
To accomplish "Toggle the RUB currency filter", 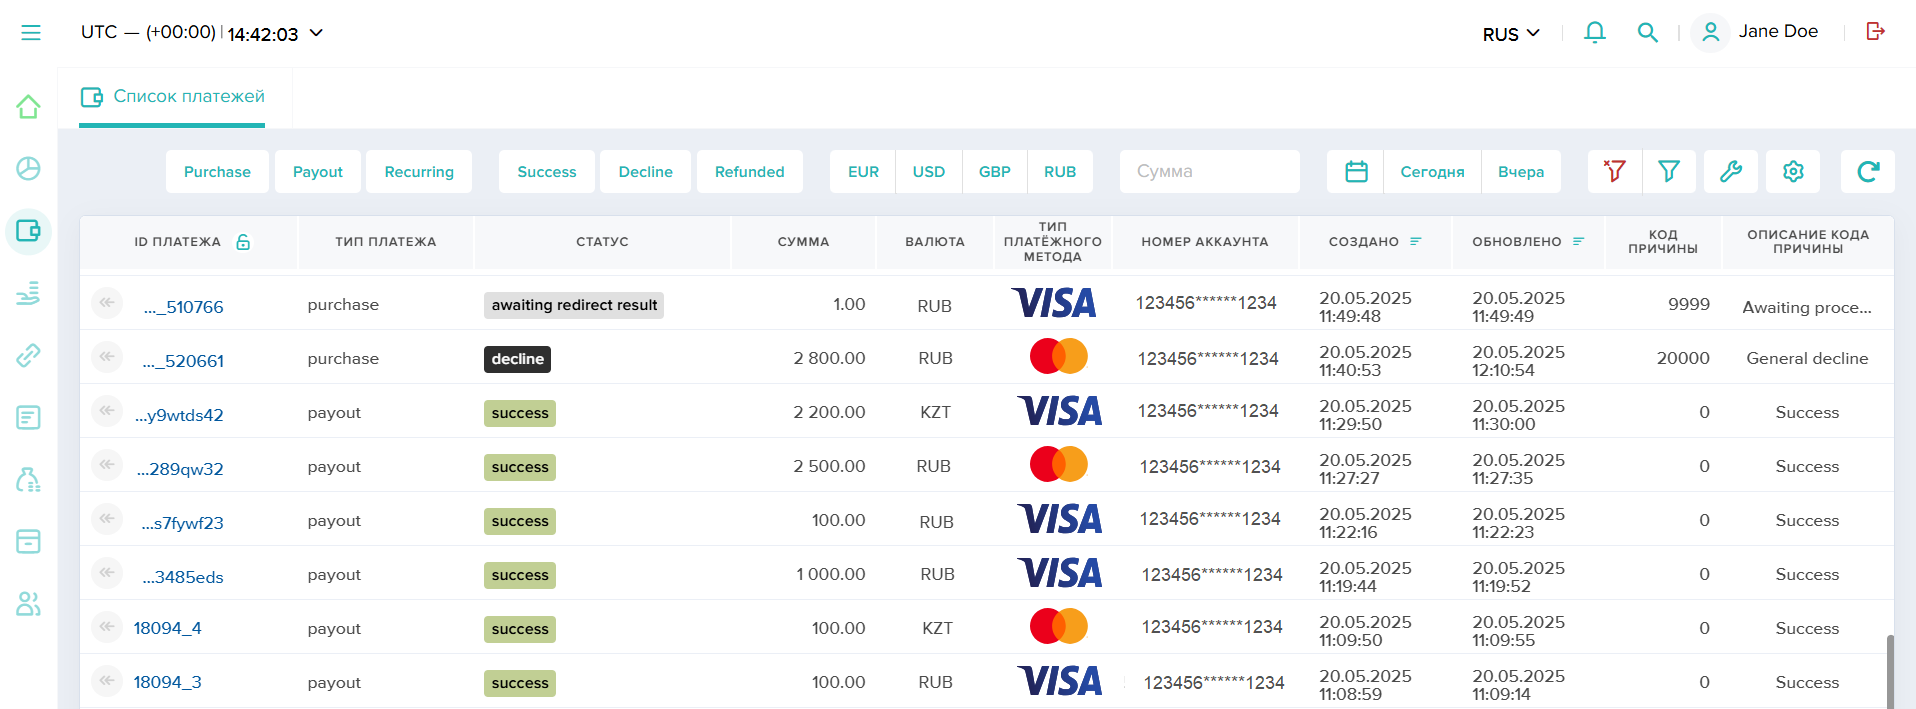I will pos(1059,172).
